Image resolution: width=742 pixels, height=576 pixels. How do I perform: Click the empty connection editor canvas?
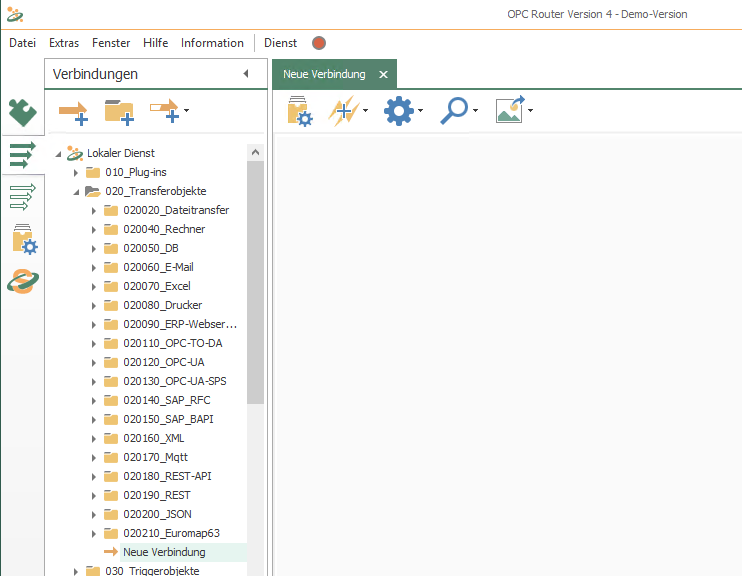pos(507,355)
